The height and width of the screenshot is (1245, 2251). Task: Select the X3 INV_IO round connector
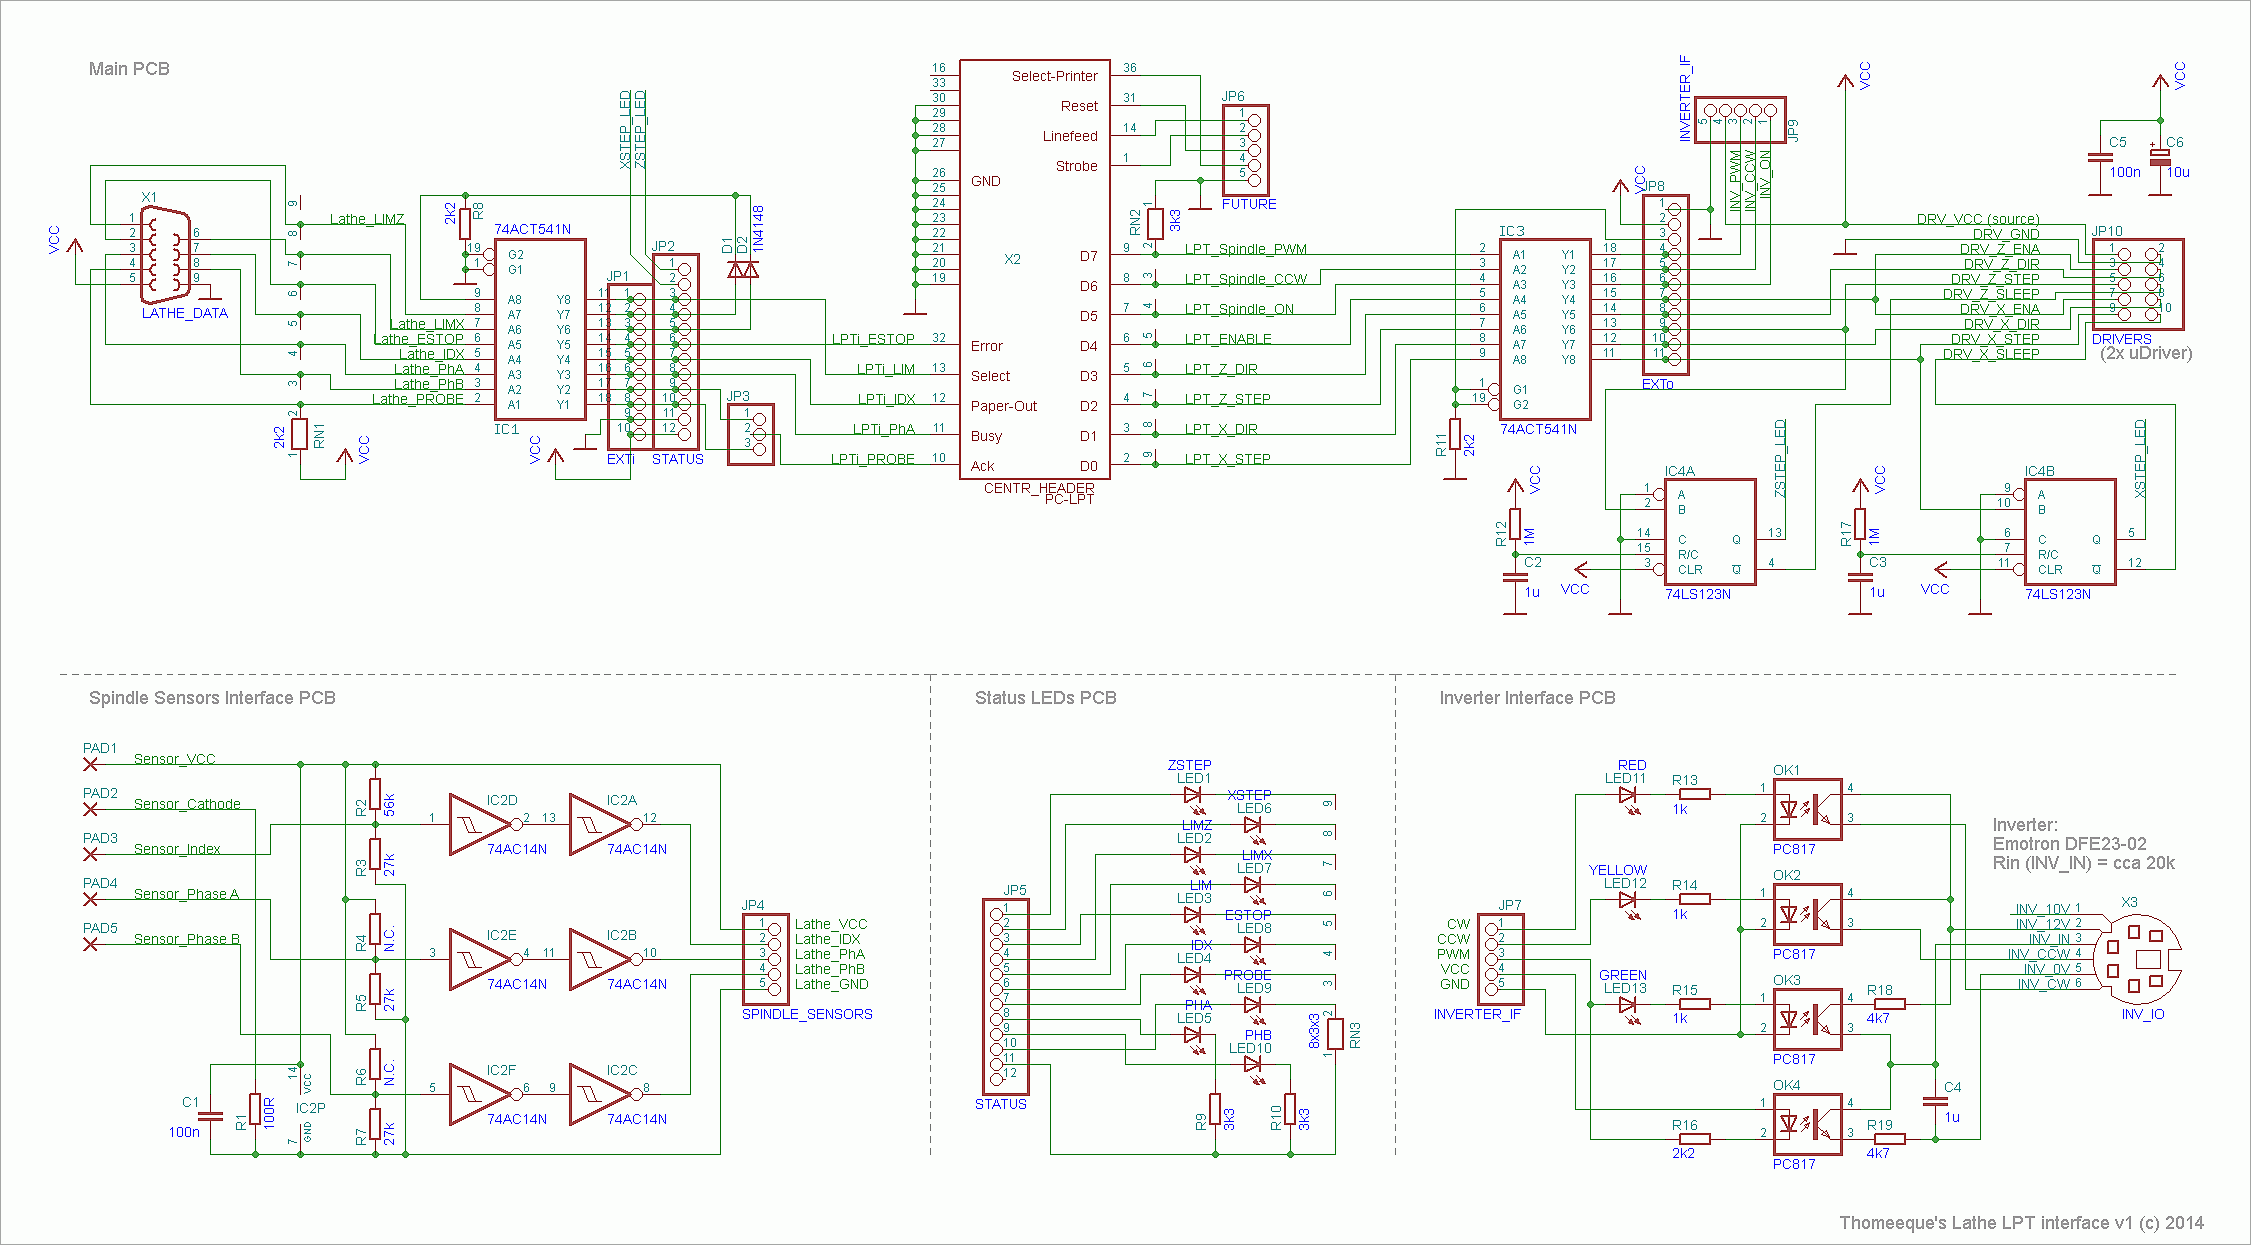[2138, 960]
